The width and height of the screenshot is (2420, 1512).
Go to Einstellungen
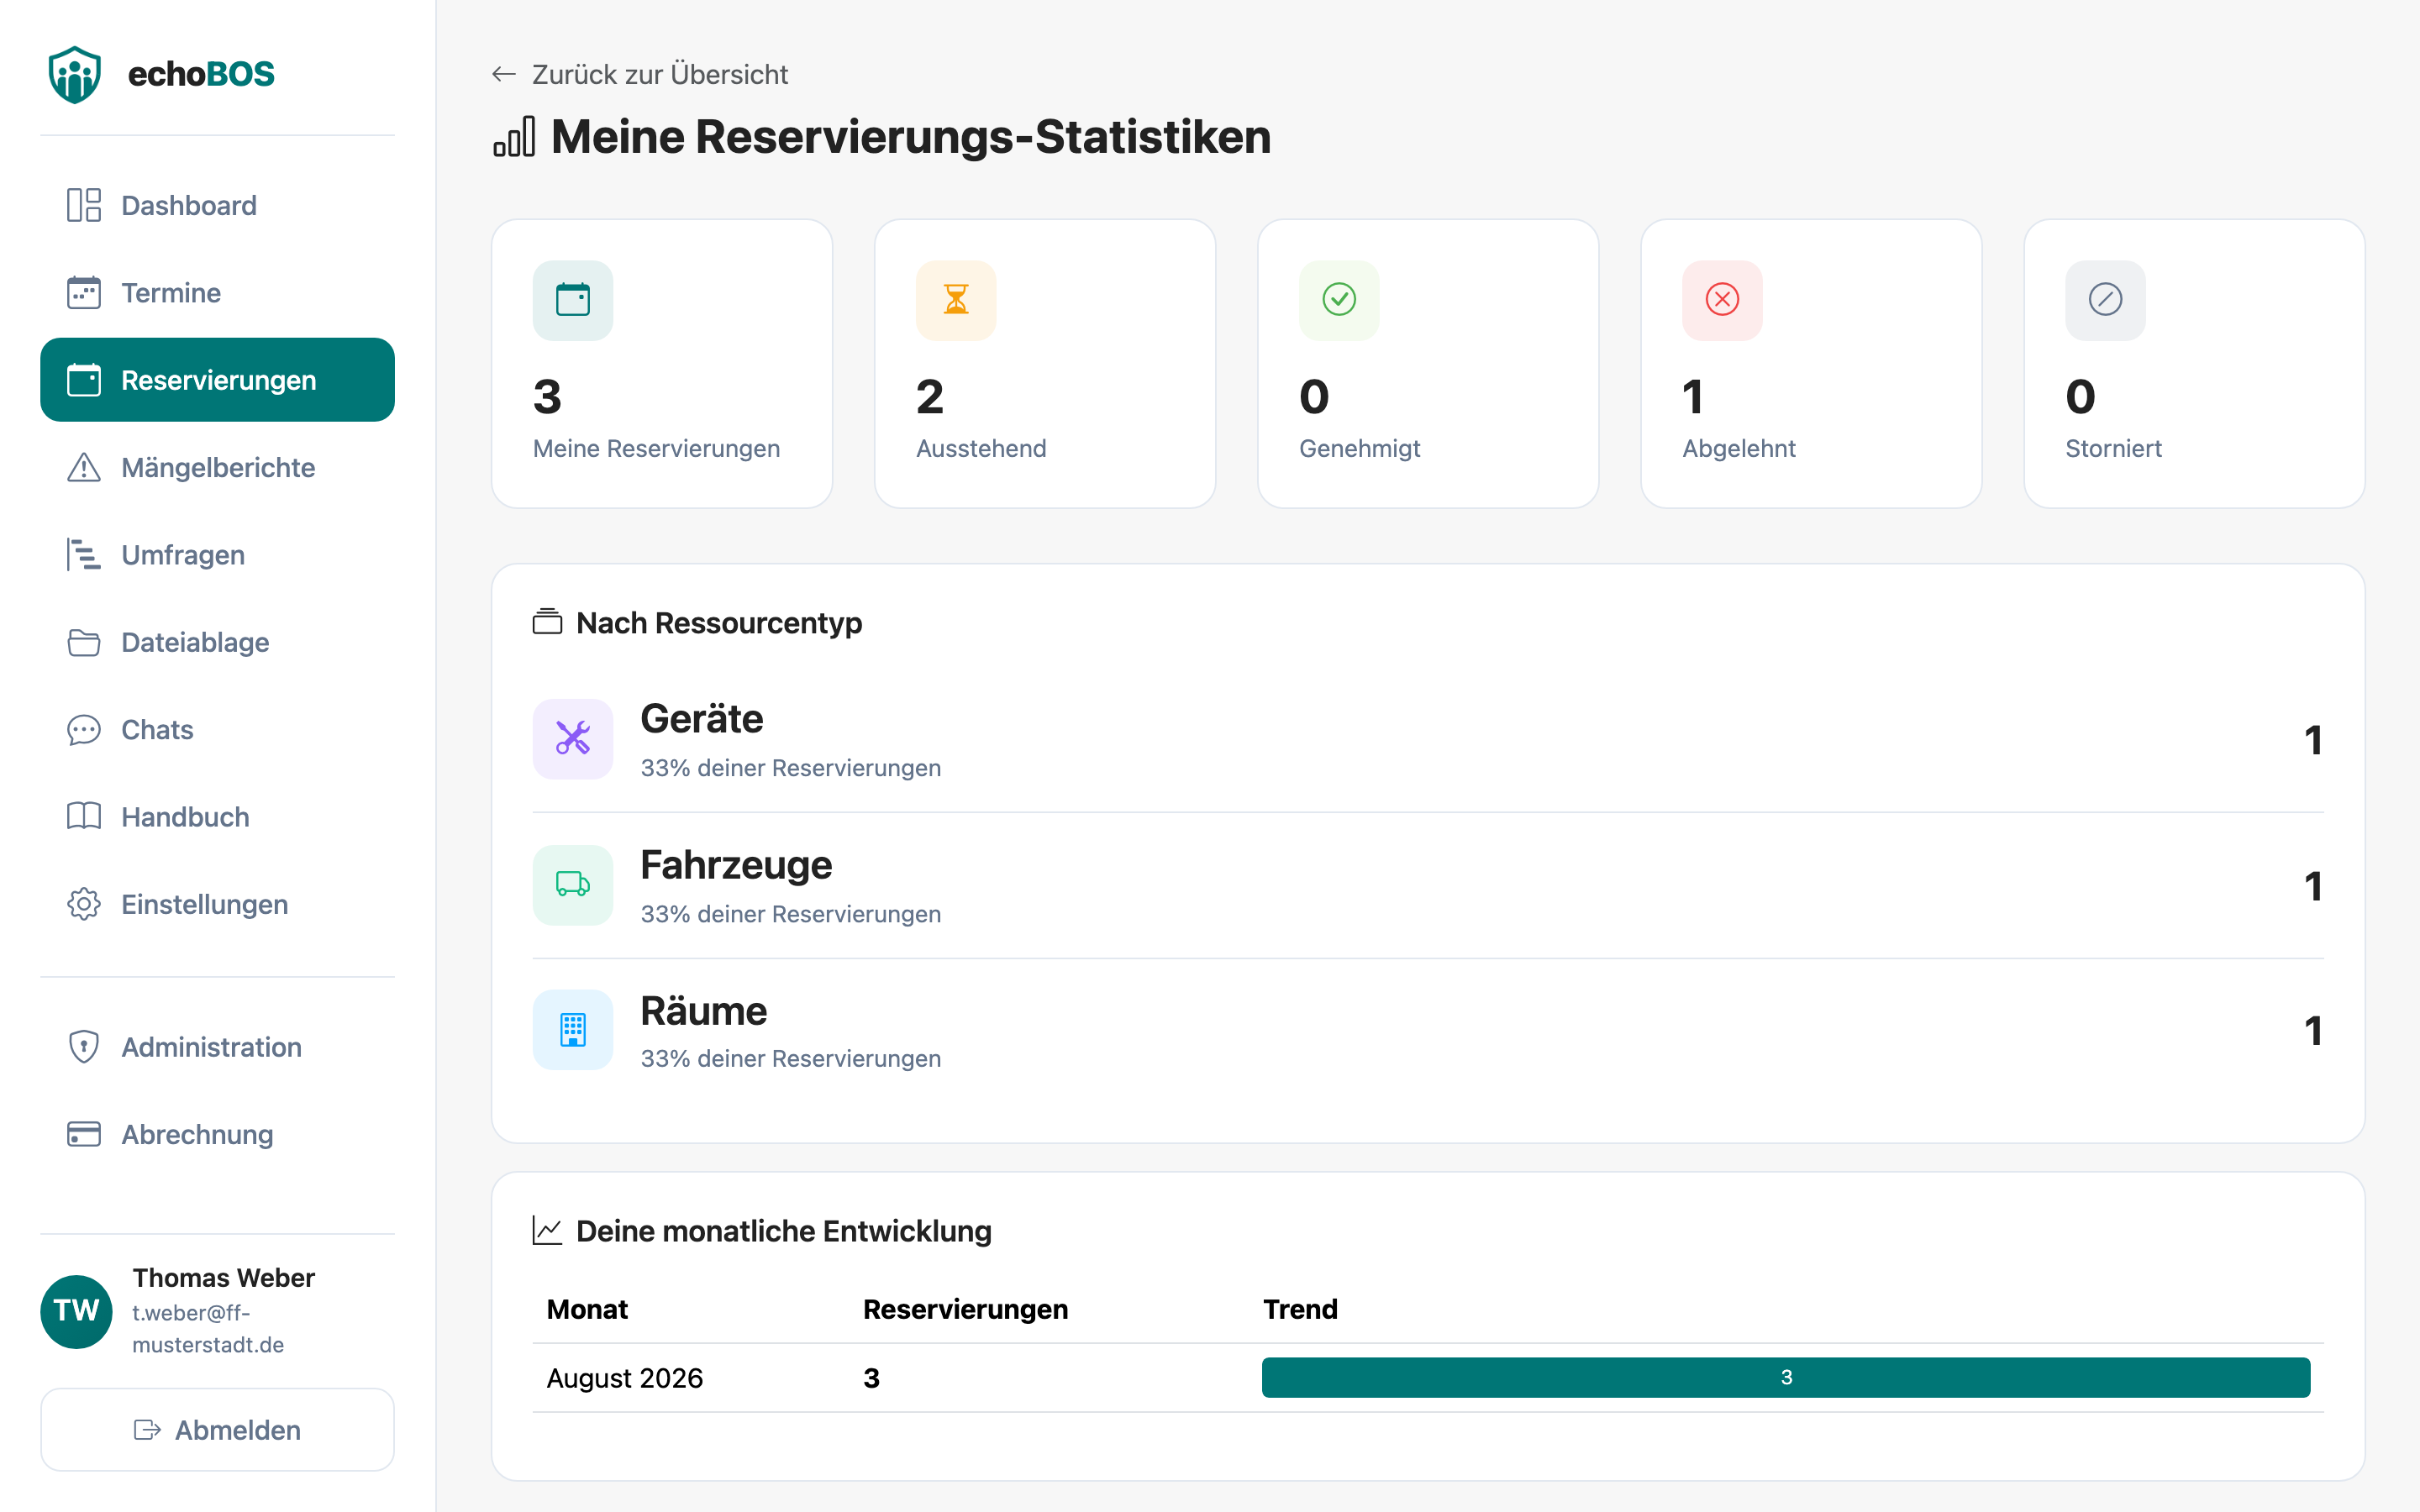point(217,904)
